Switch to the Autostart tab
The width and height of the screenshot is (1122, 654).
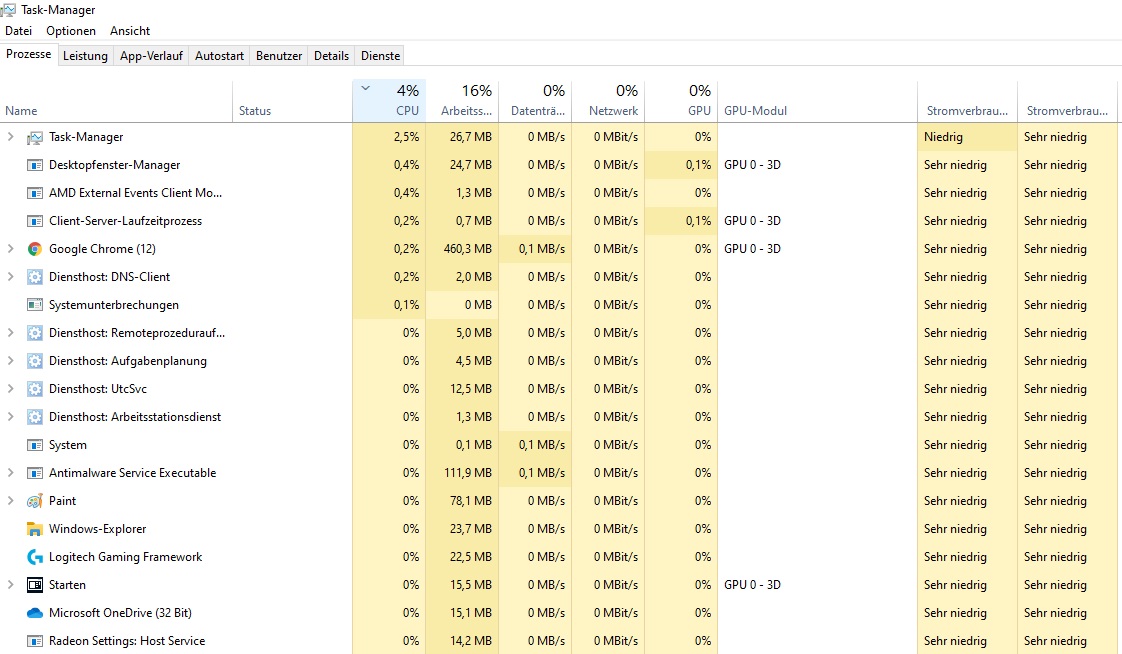[x=219, y=56]
